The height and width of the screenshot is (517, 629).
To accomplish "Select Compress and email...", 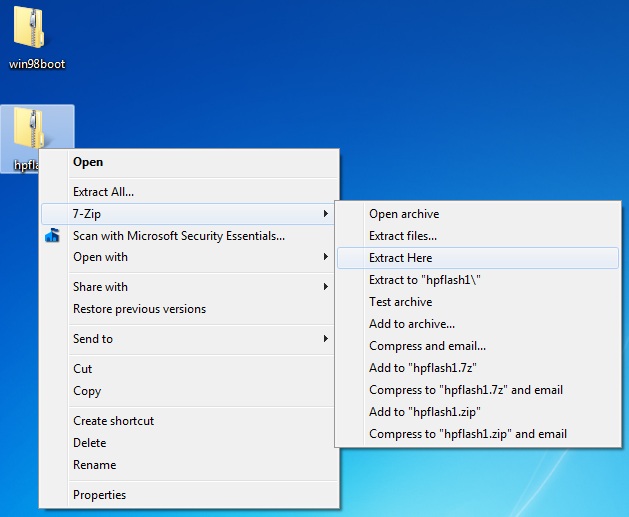I will pos(478,346).
